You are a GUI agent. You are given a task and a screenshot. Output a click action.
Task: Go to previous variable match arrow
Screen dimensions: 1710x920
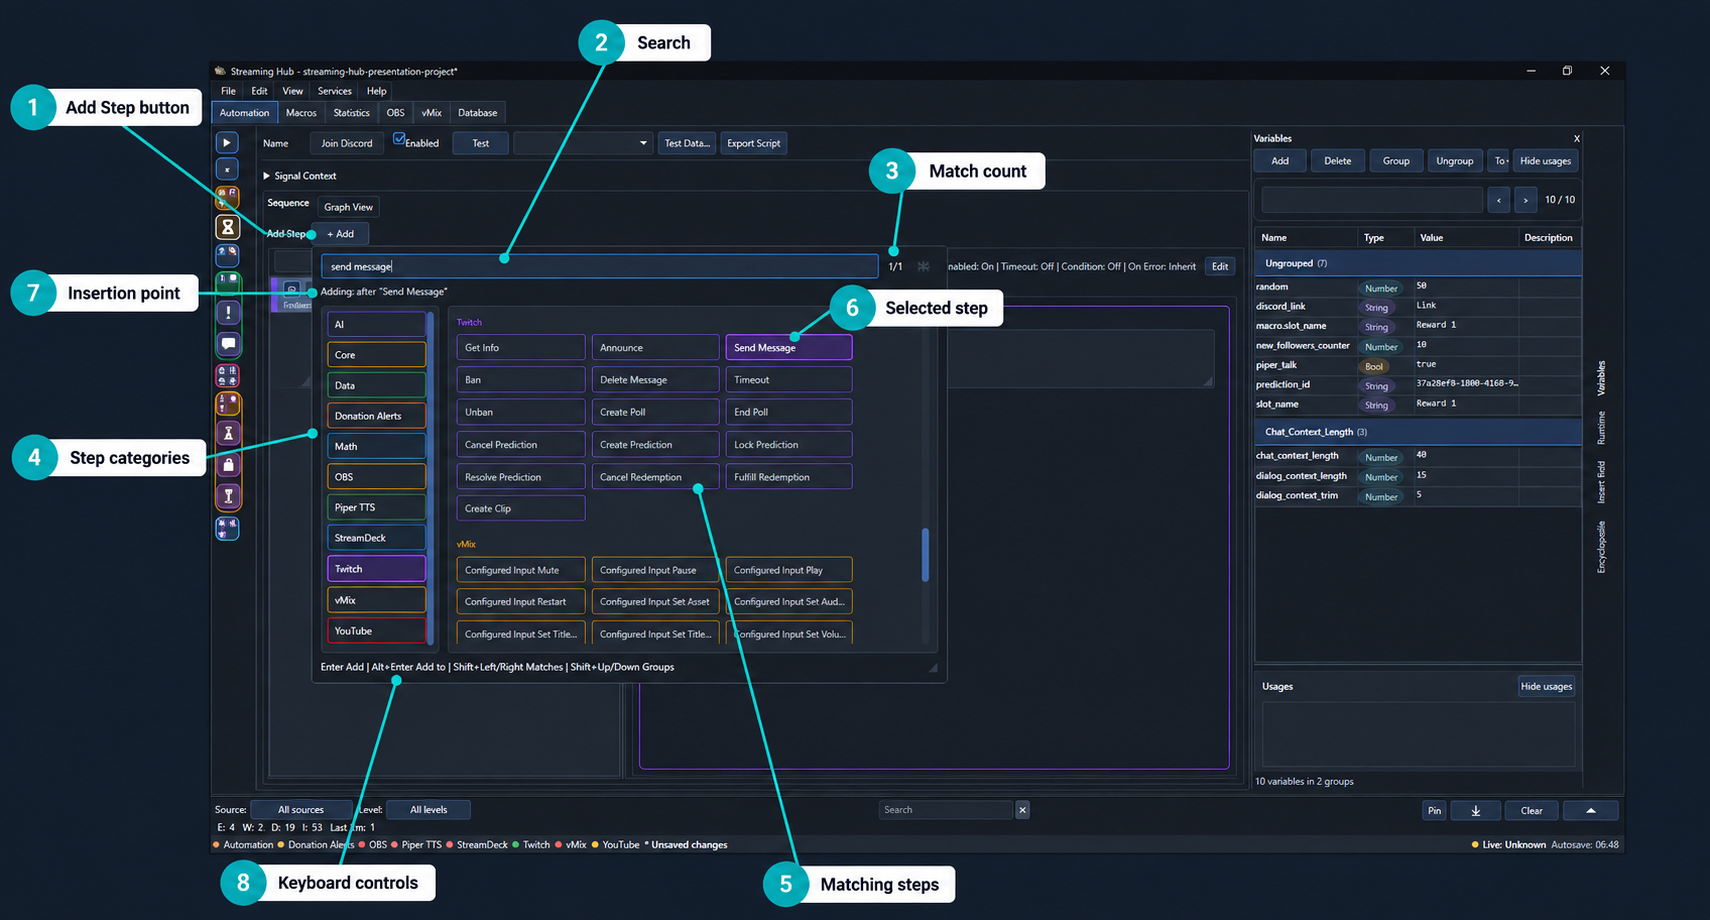(x=1498, y=200)
